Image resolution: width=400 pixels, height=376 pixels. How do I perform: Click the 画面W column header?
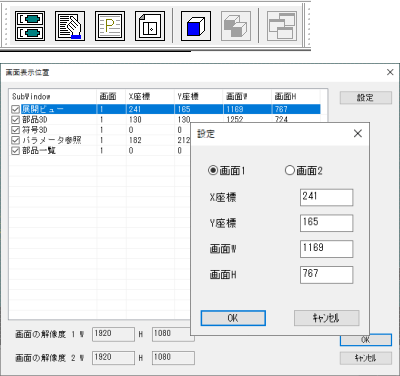pos(247,96)
